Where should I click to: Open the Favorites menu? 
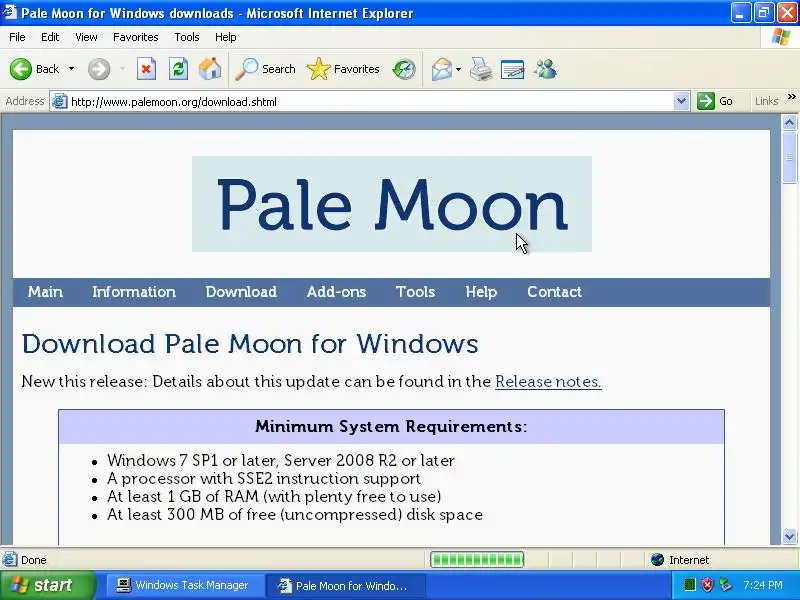pyautogui.click(x=136, y=37)
